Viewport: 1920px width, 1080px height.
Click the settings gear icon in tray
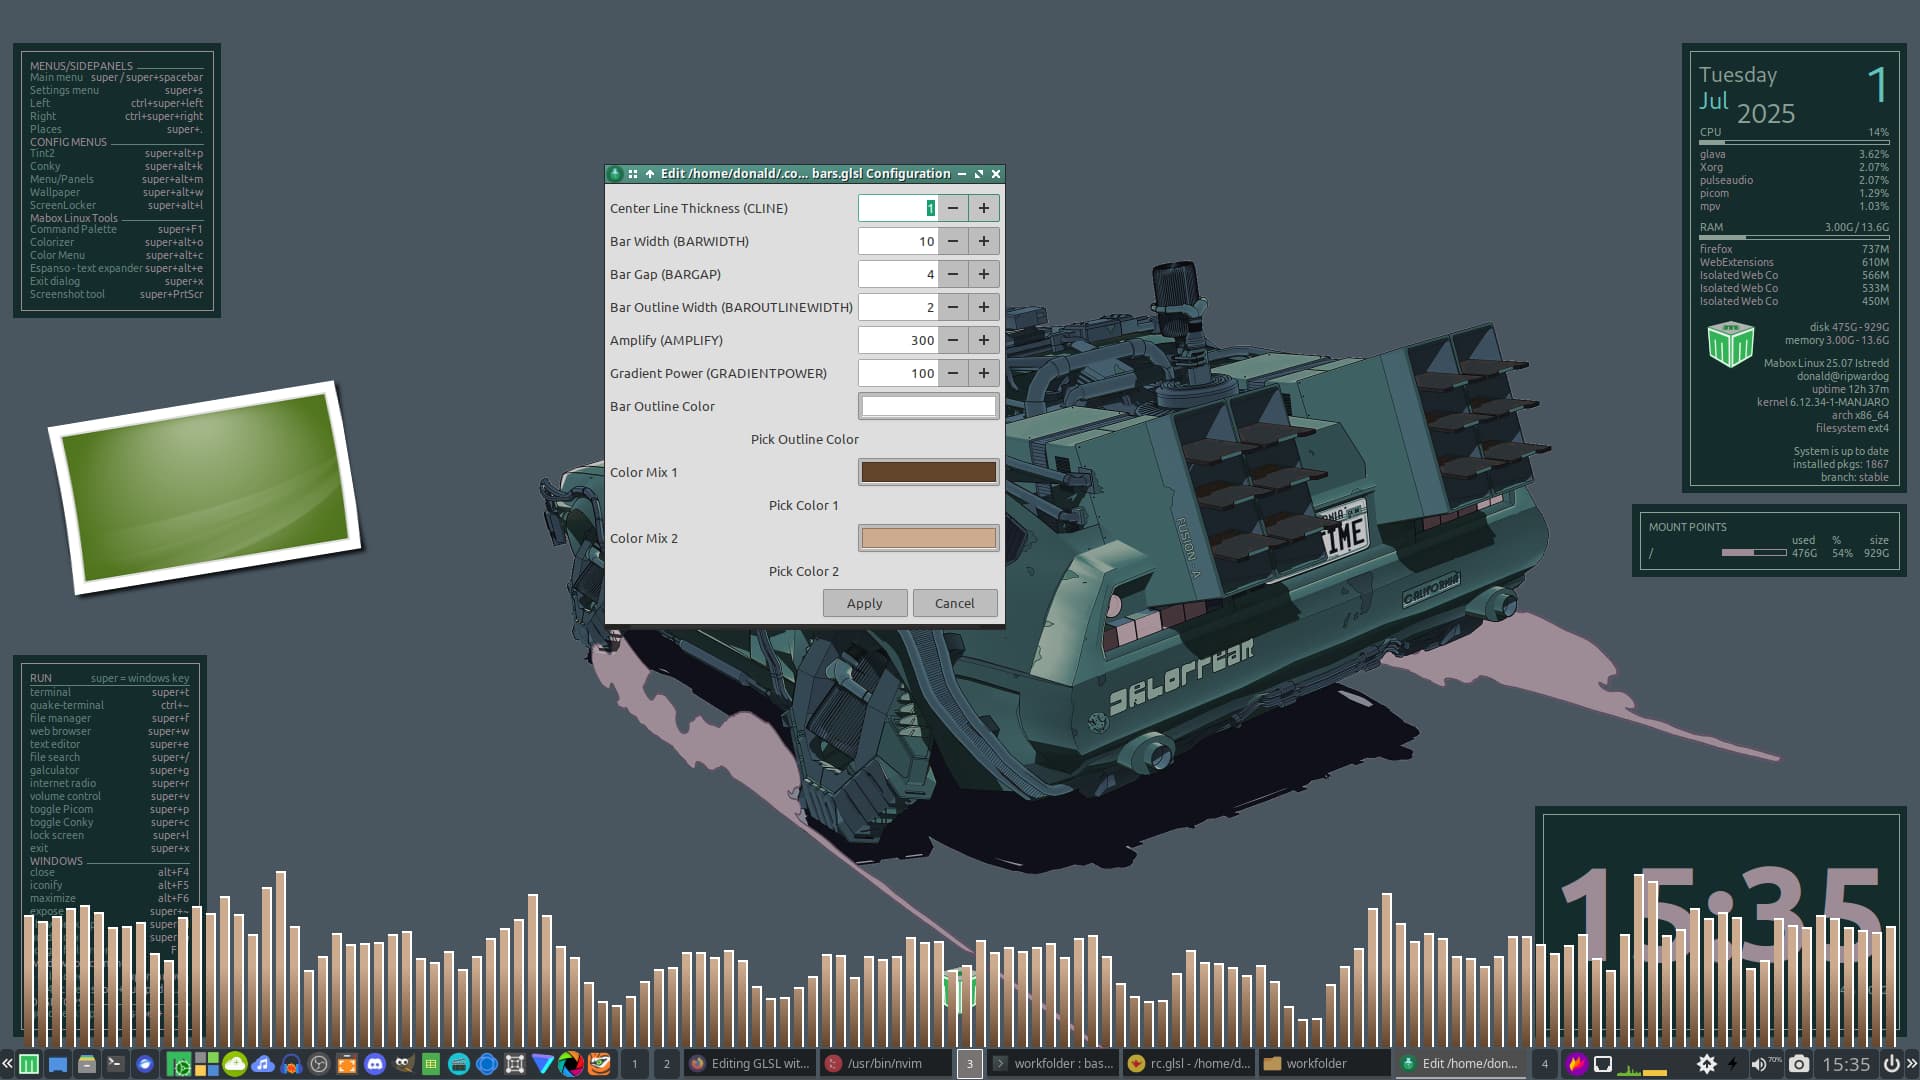click(x=1707, y=1064)
